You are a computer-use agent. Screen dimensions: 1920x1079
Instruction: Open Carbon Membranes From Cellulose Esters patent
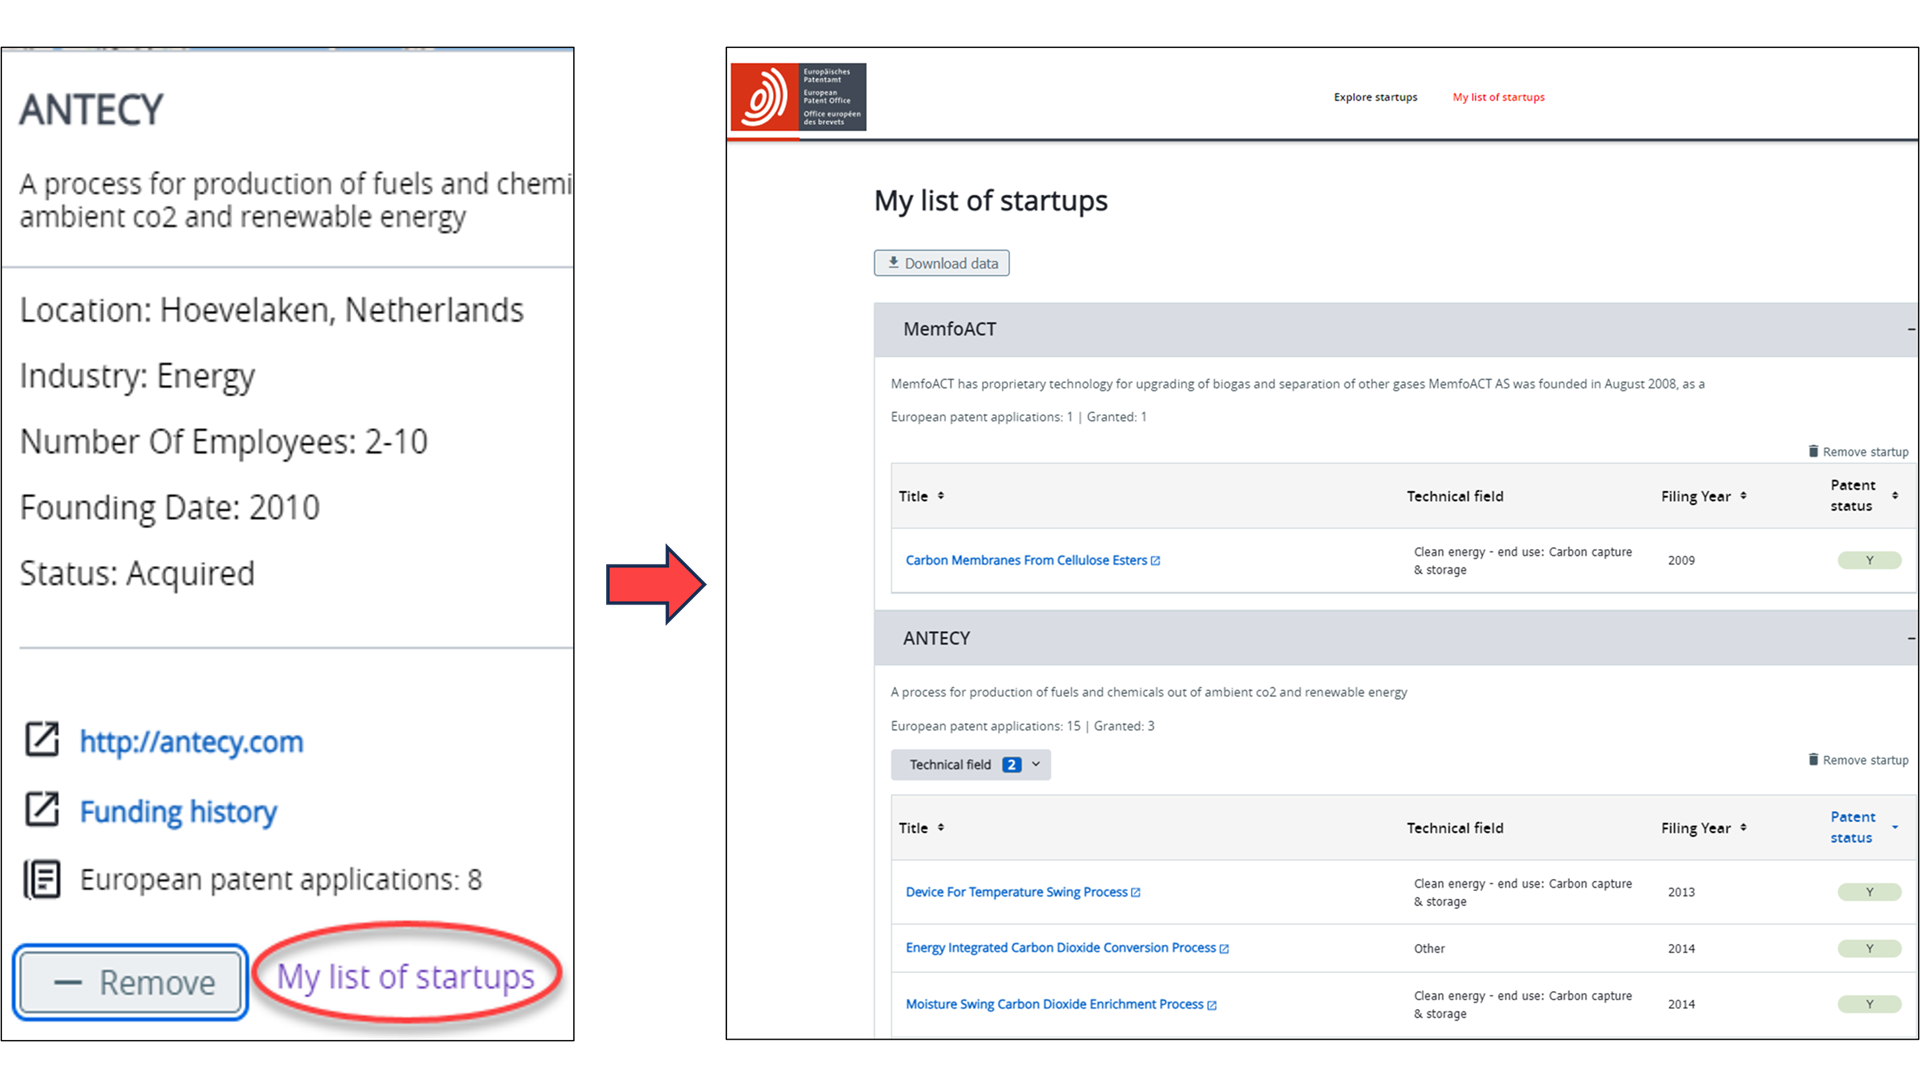[1026, 560]
